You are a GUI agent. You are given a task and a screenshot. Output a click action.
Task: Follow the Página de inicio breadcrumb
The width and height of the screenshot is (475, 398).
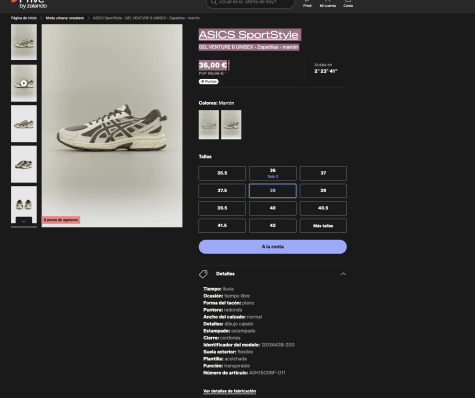(x=24, y=18)
